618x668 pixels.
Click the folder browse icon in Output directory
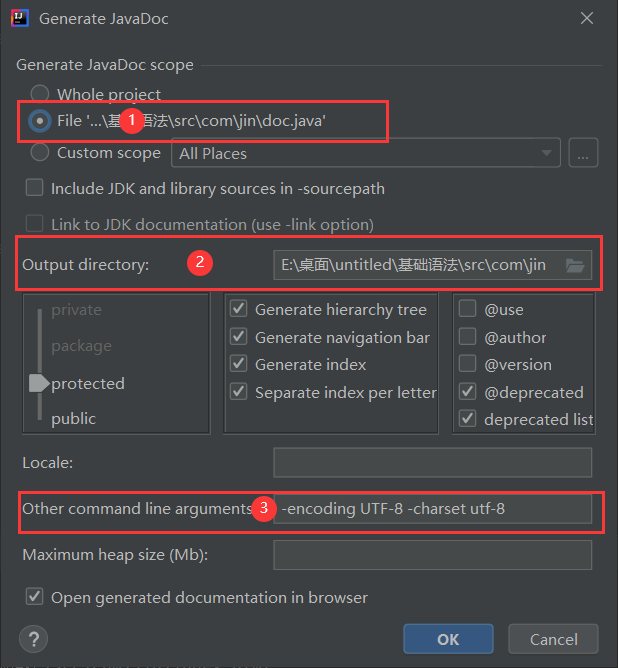point(574,265)
